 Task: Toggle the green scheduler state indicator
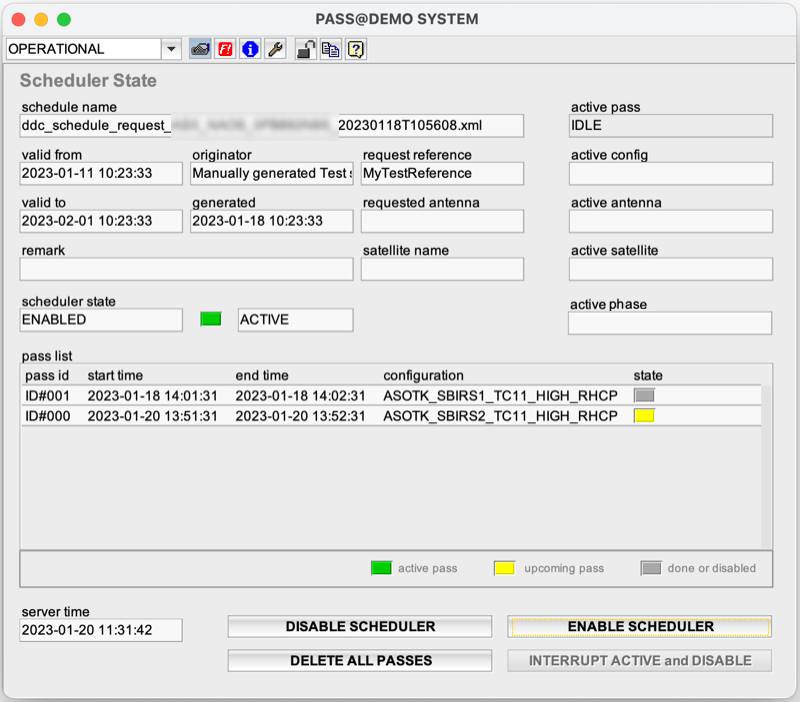210,317
